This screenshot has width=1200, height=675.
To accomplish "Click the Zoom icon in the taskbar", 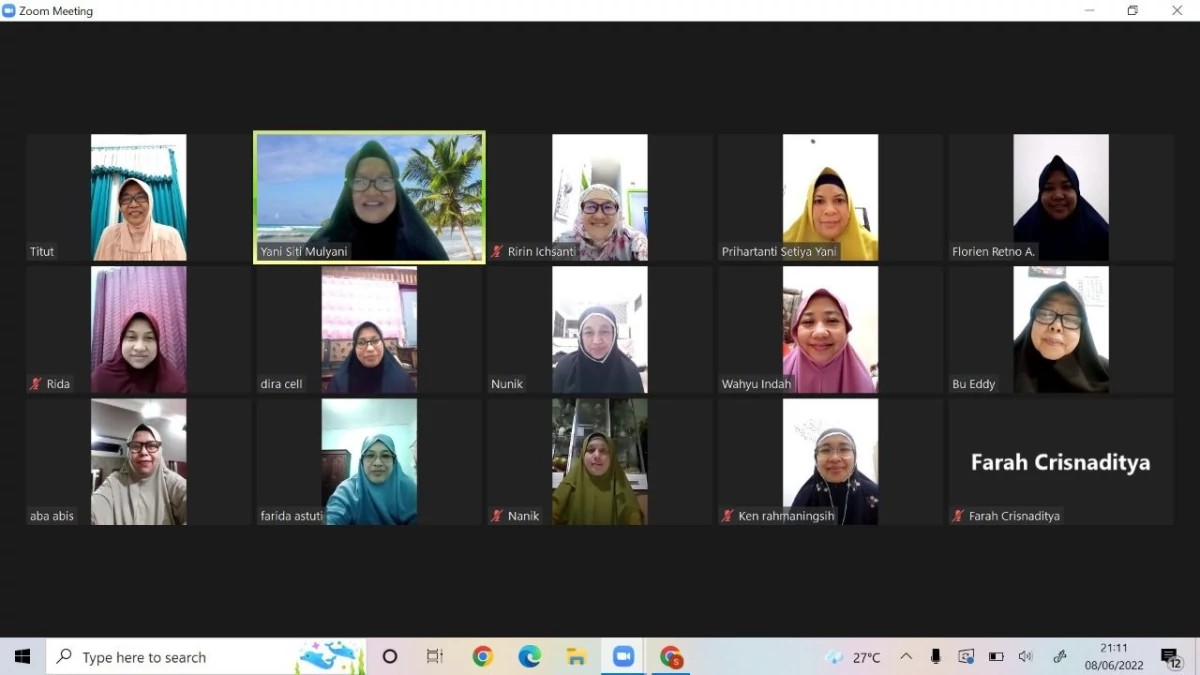I will coord(623,657).
